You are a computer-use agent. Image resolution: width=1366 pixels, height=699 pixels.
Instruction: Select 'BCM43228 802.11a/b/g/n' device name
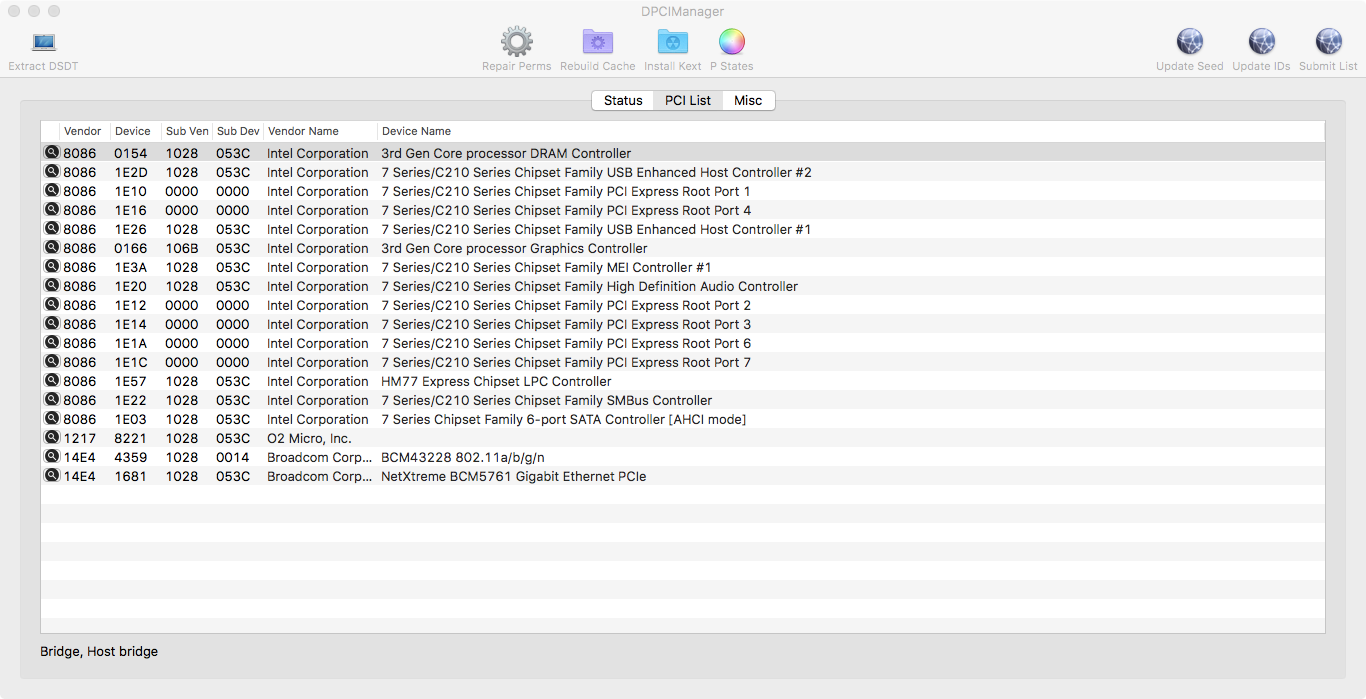click(463, 458)
